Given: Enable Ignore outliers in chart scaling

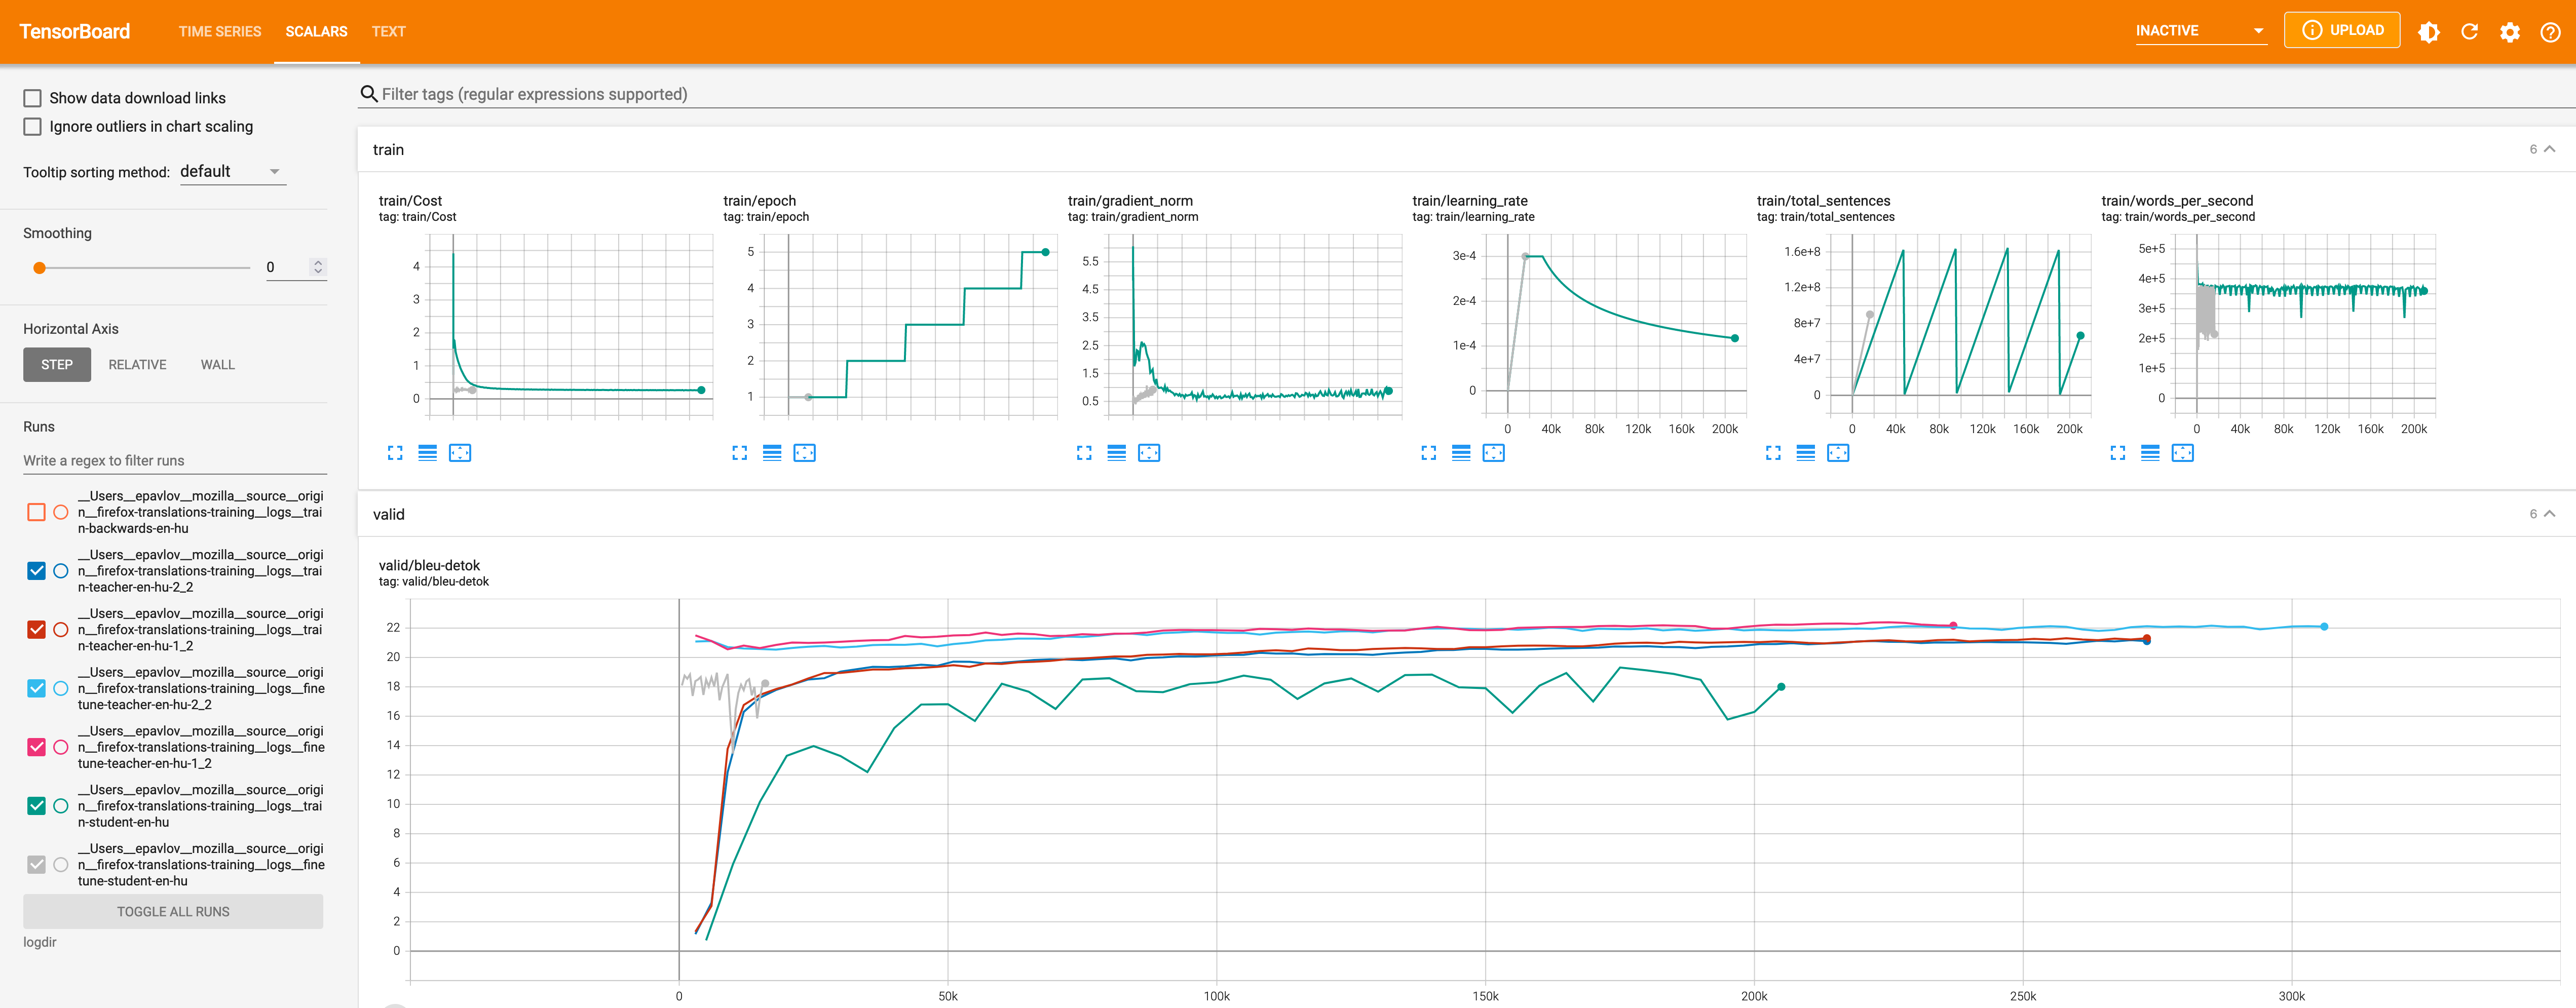Looking at the screenshot, I should (x=33, y=127).
